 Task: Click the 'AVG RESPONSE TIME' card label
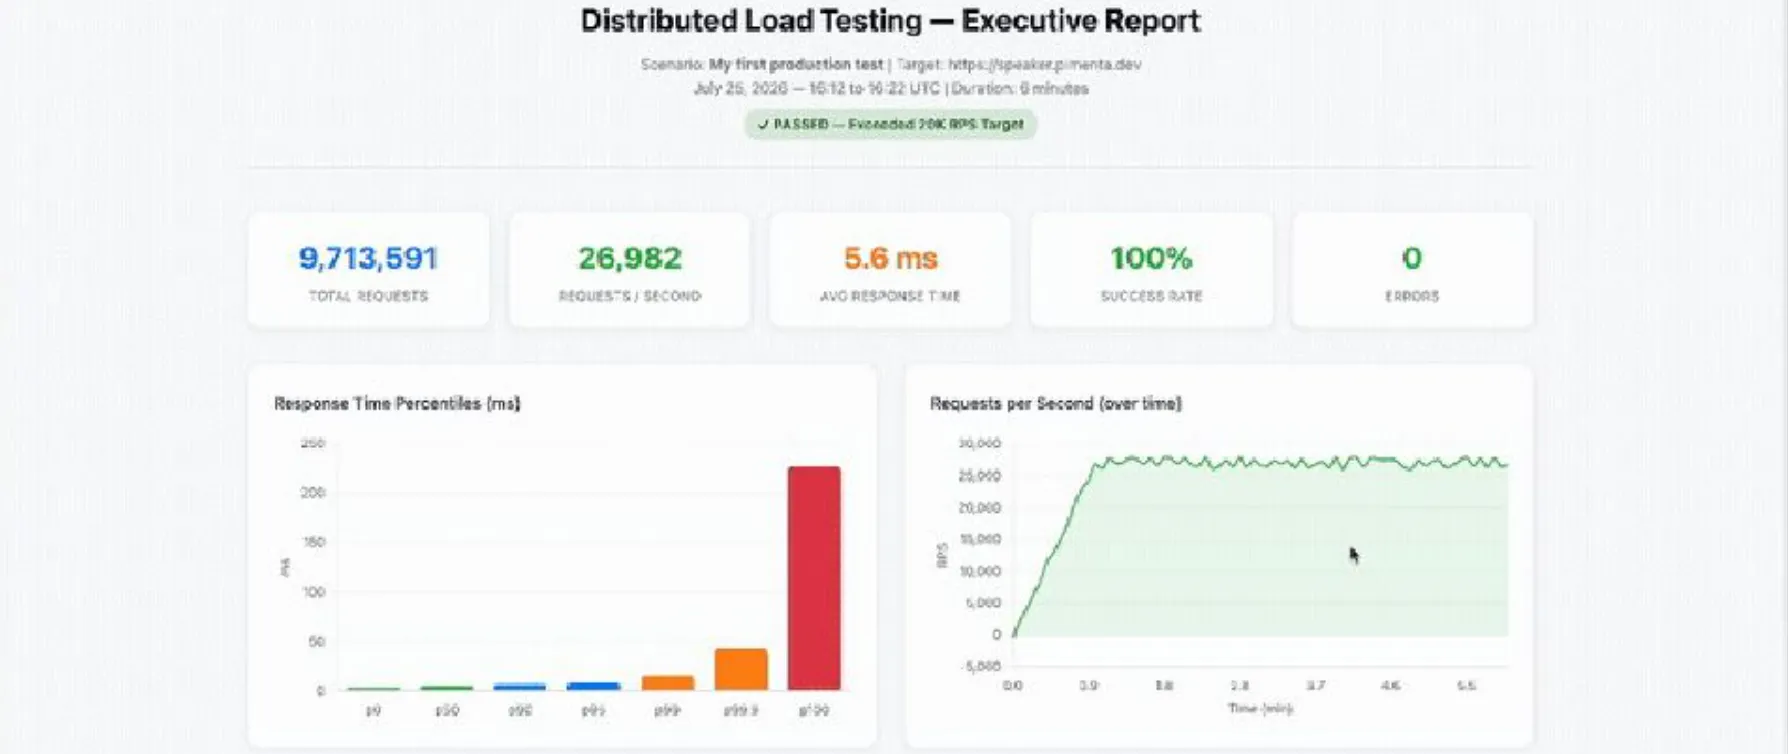[x=890, y=296]
